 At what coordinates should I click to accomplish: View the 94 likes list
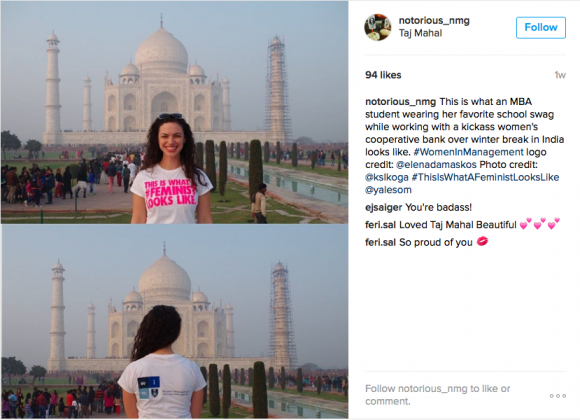click(x=383, y=75)
